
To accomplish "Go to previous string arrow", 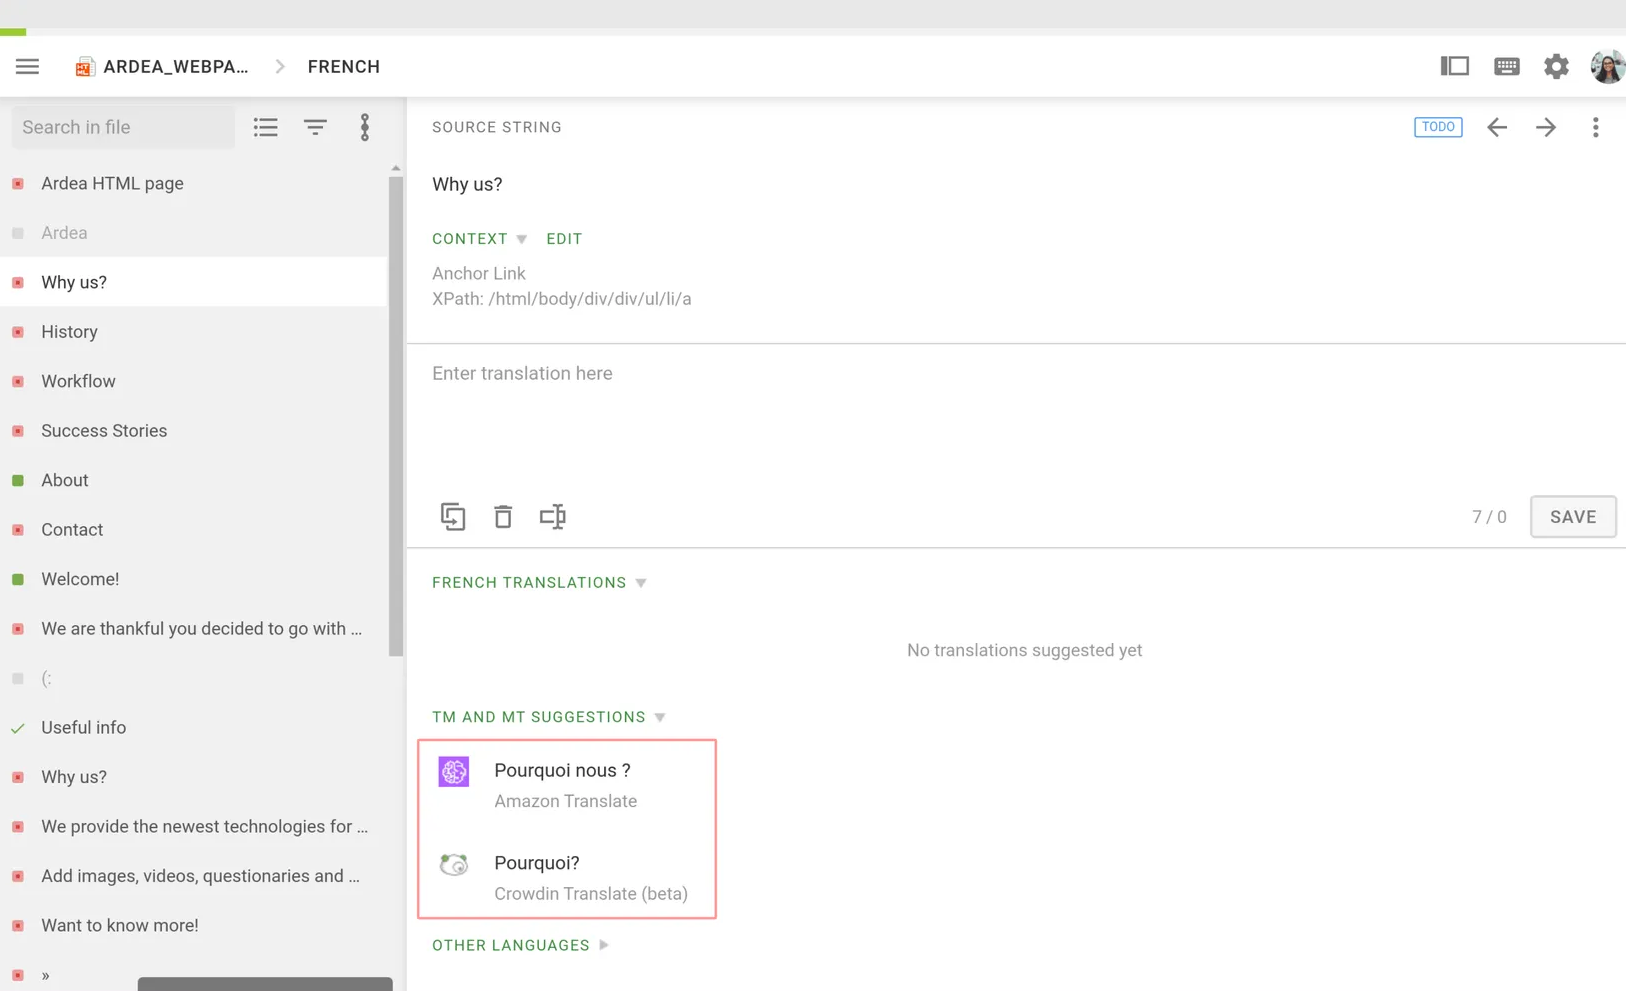I will pos(1497,127).
